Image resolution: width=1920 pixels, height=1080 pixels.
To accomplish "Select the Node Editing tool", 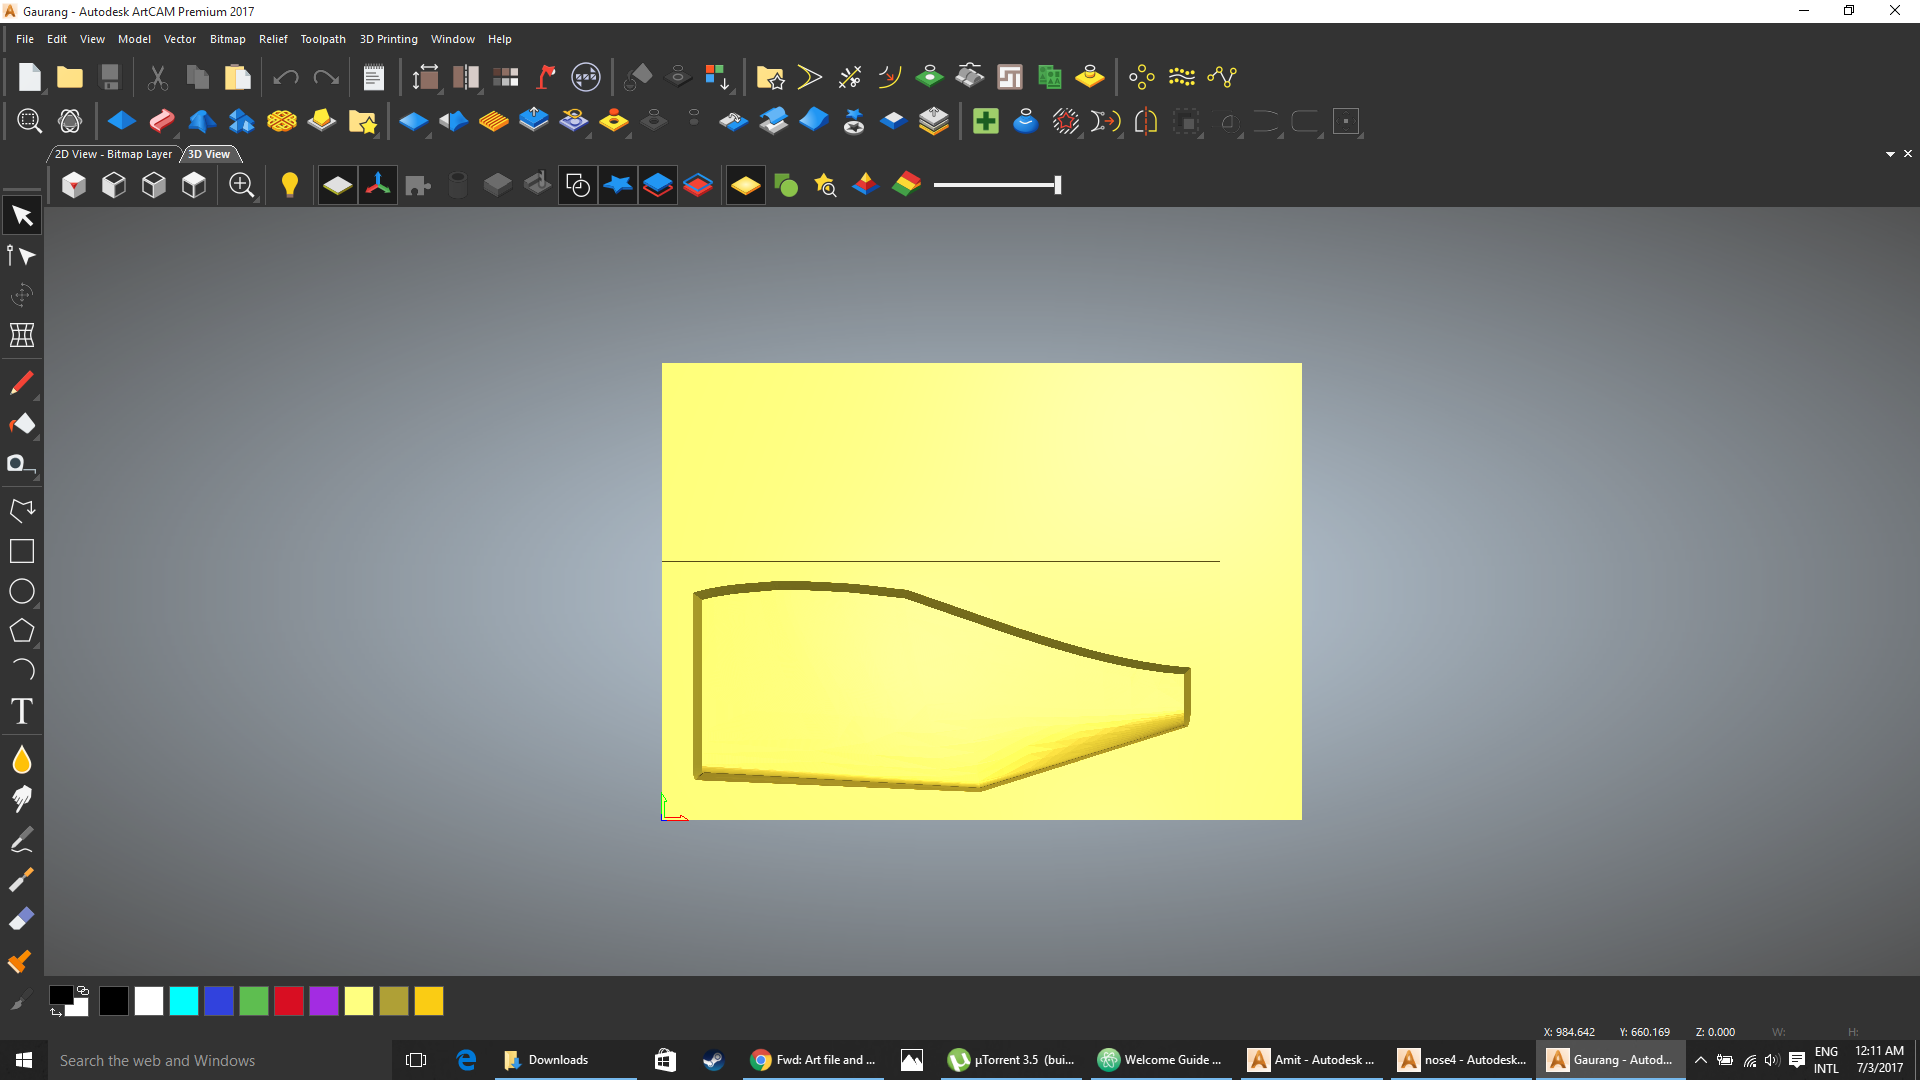I will coord(22,256).
